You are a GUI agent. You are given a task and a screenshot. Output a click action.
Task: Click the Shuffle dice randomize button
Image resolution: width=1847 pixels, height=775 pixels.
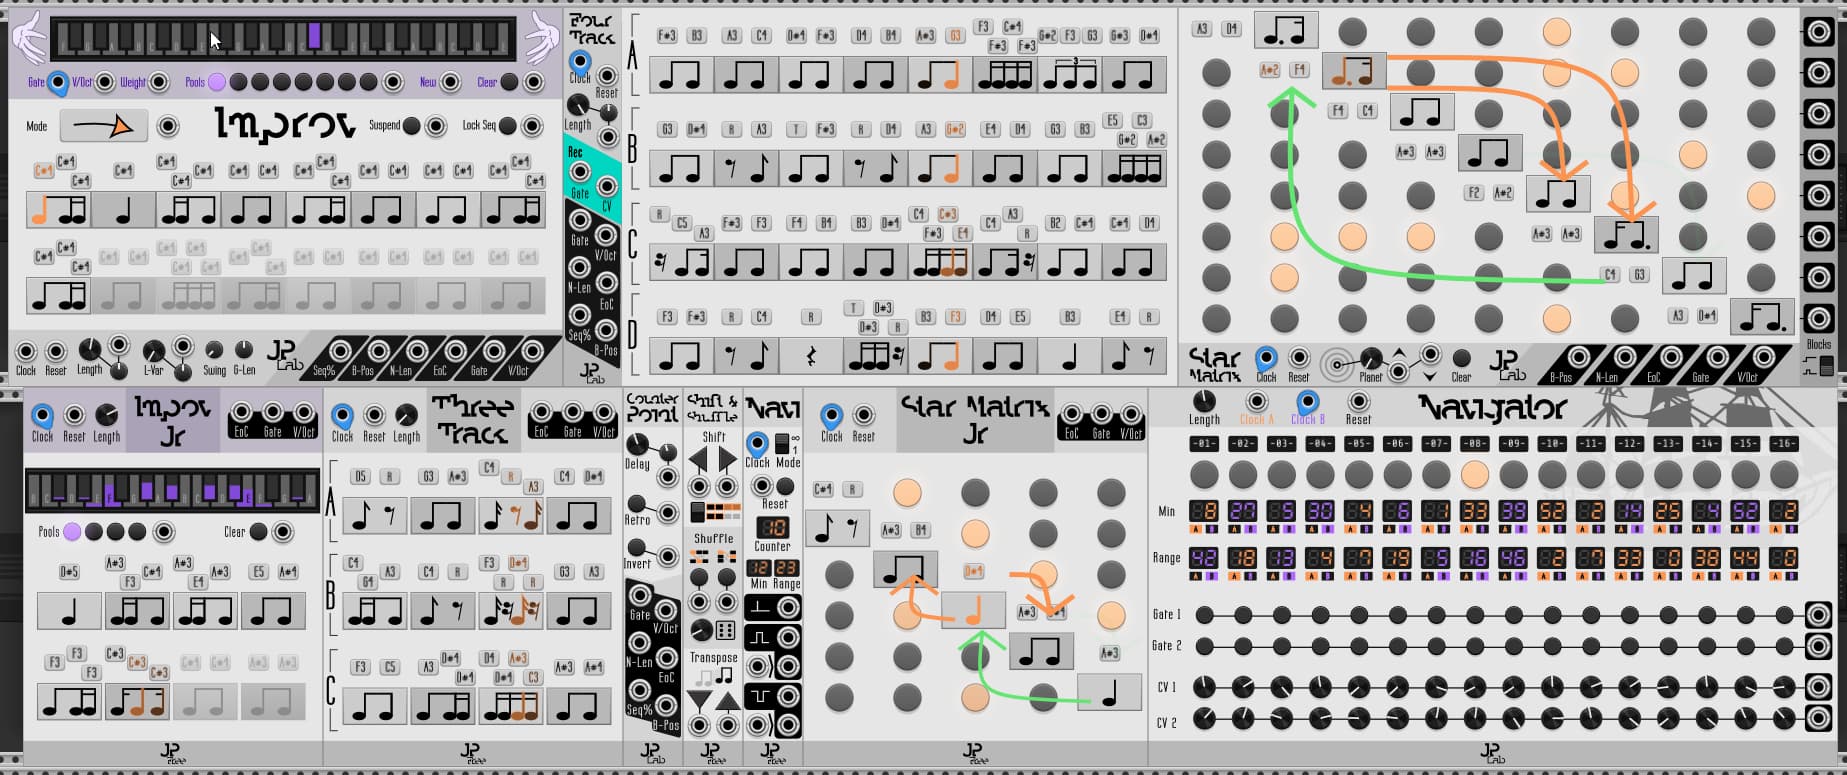(x=727, y=630)
